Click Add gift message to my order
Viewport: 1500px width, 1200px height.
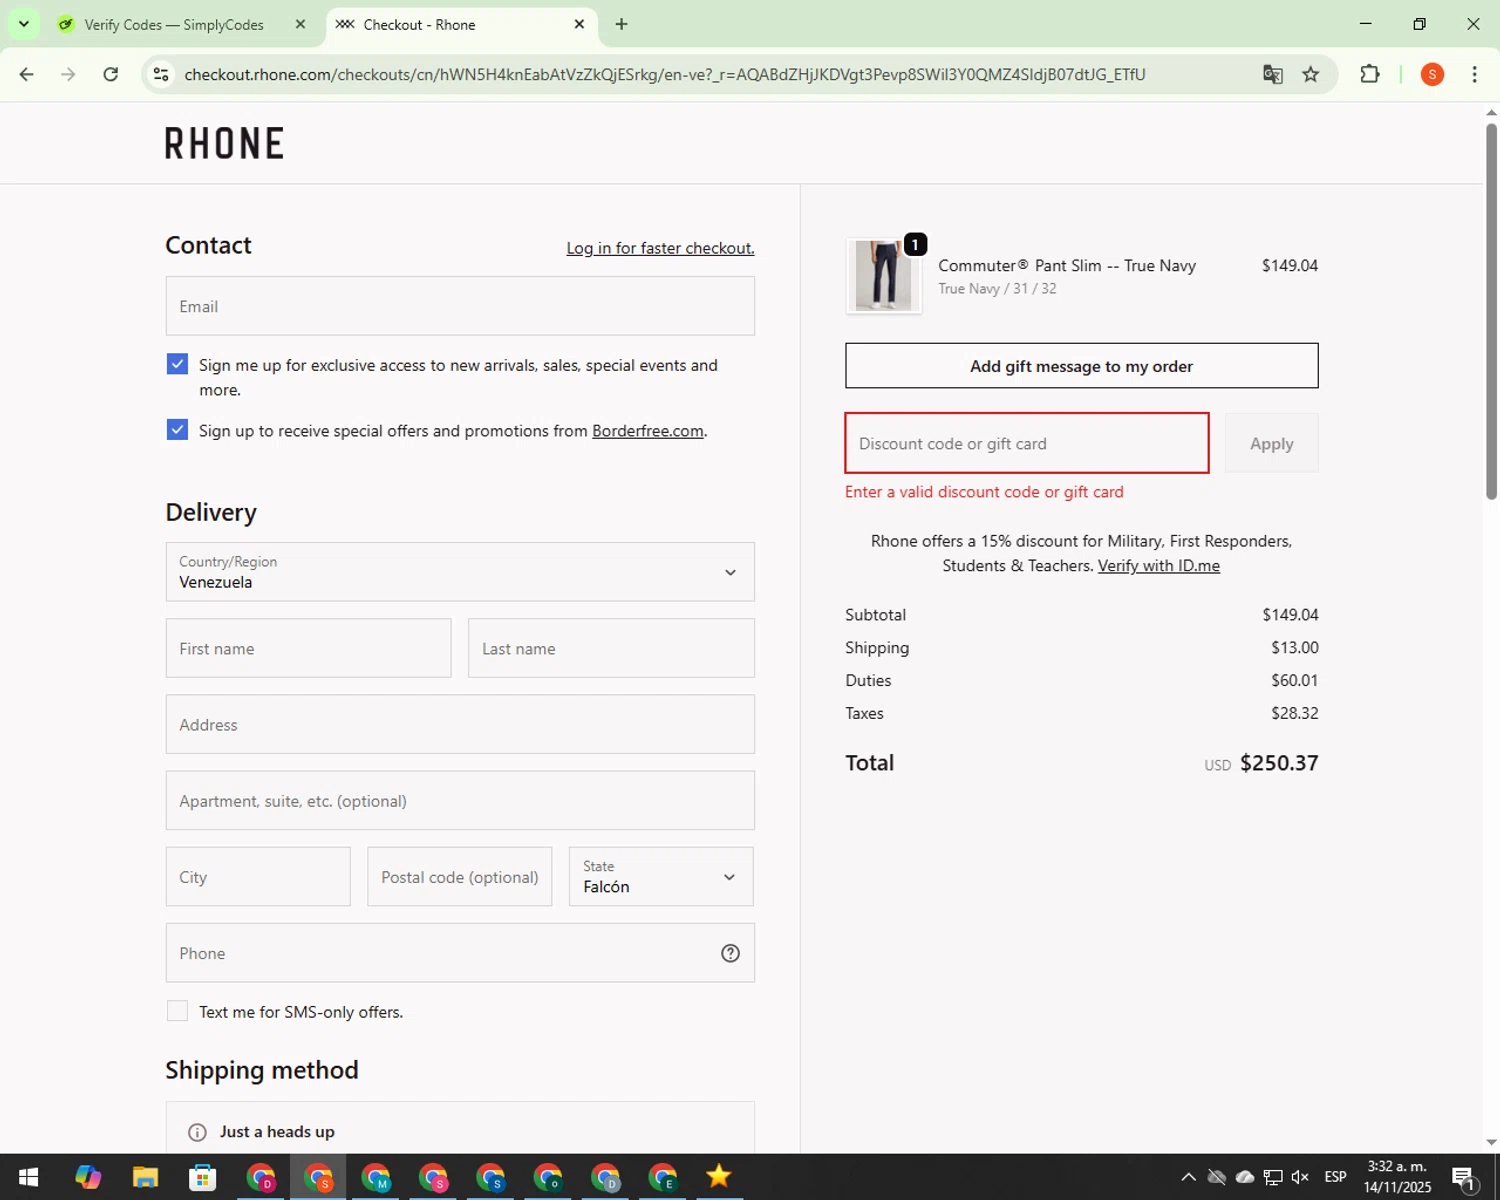(1081, 366)
